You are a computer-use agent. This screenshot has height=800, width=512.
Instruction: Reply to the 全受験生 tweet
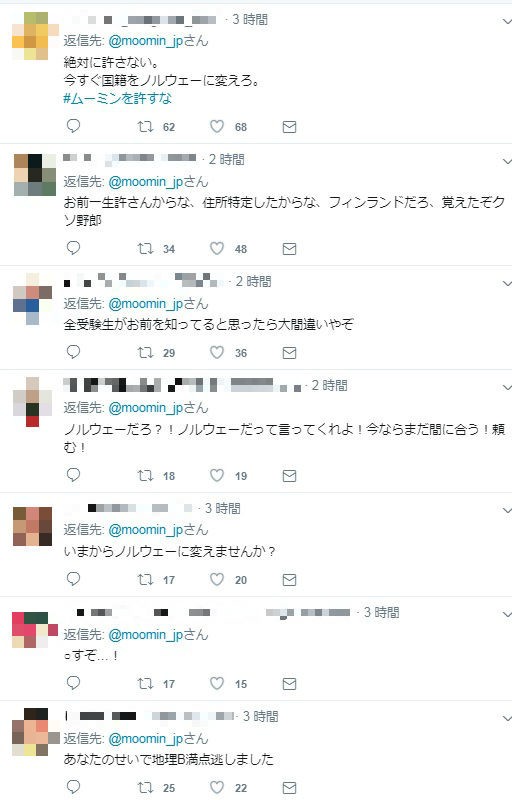click(73, 352)
